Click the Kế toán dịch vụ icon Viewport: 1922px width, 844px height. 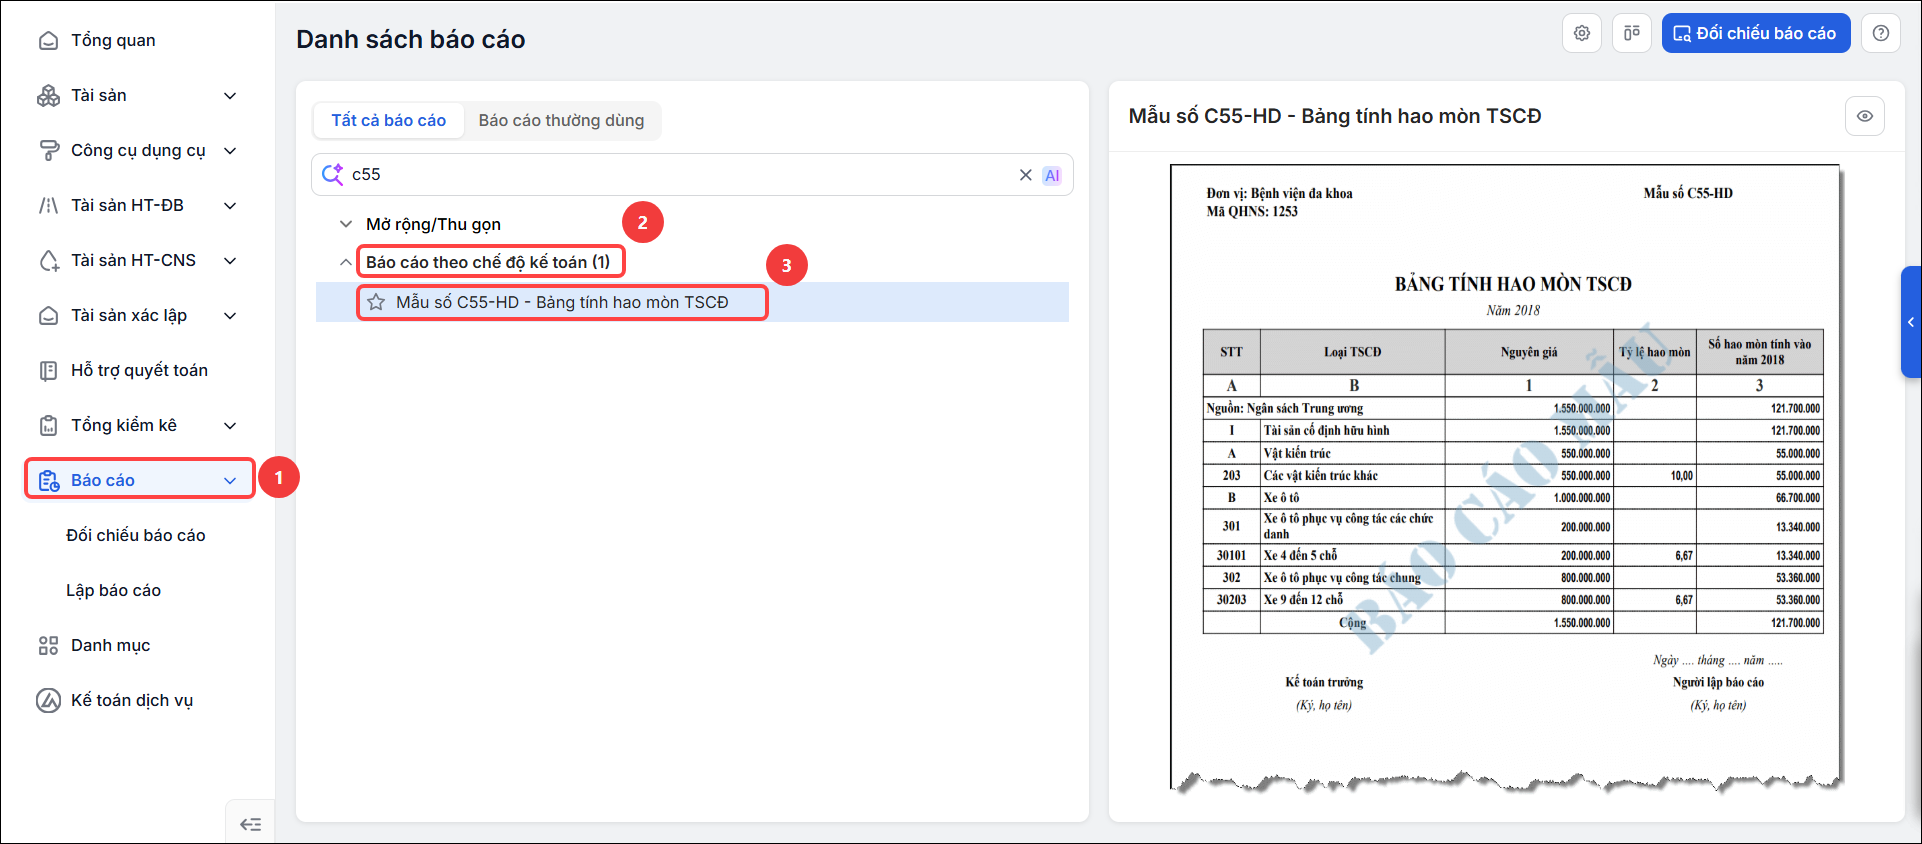48,700
